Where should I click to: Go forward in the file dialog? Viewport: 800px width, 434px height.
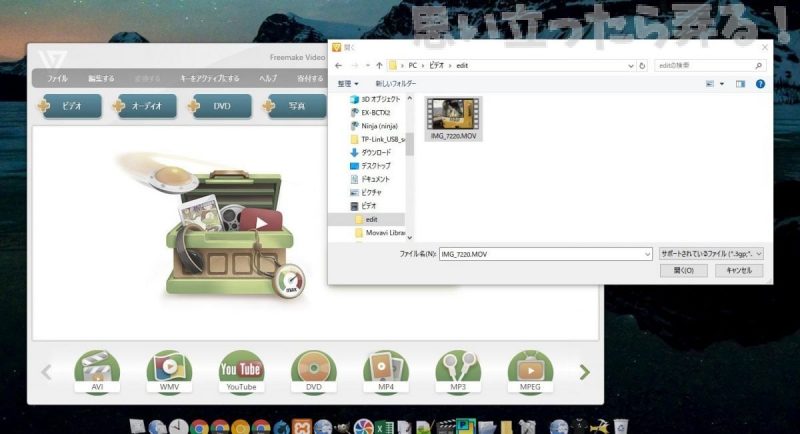coord(355,65)
